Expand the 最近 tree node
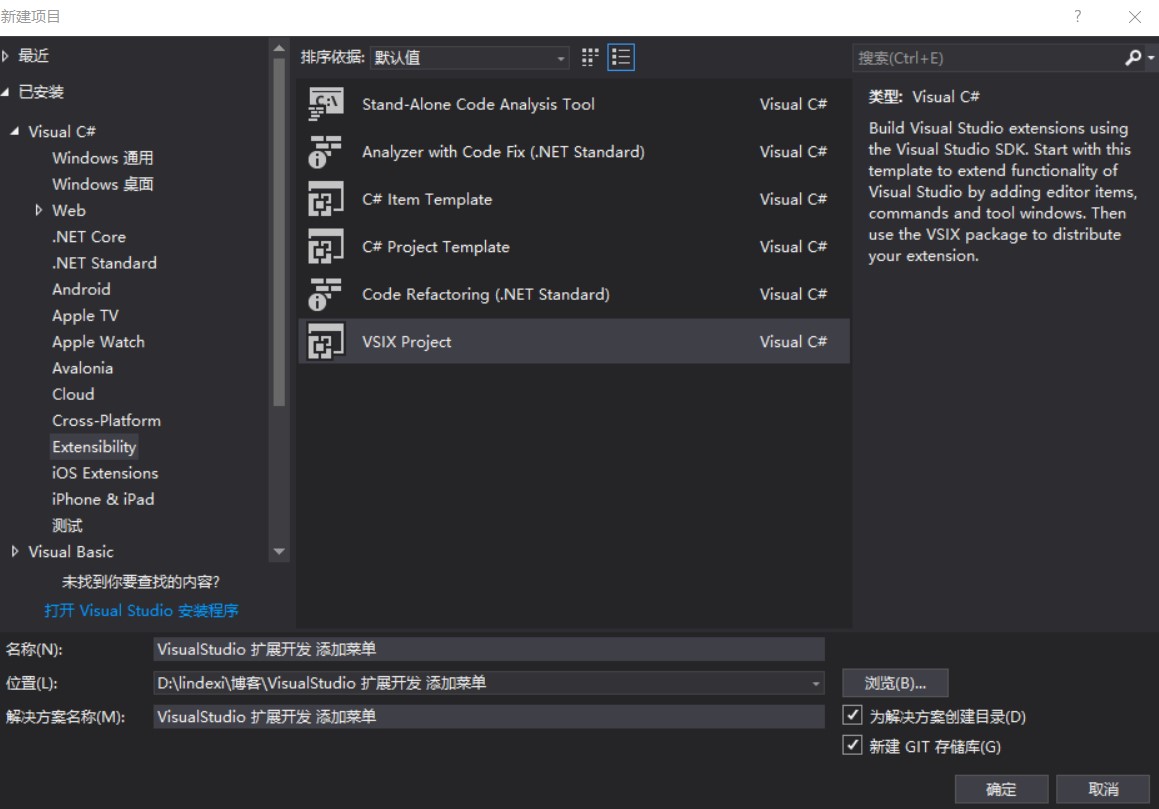Screen dimensions: 1159x809 pyautogui.click(x=6, y=55)
